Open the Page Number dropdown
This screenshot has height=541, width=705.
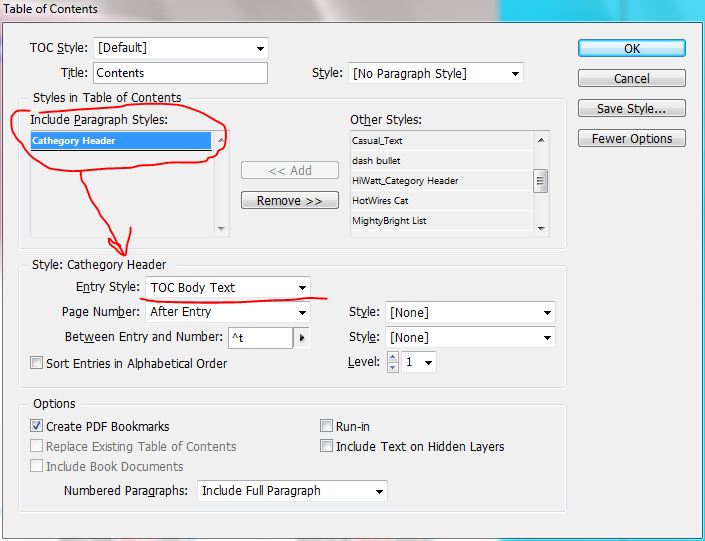coord(228,312)
